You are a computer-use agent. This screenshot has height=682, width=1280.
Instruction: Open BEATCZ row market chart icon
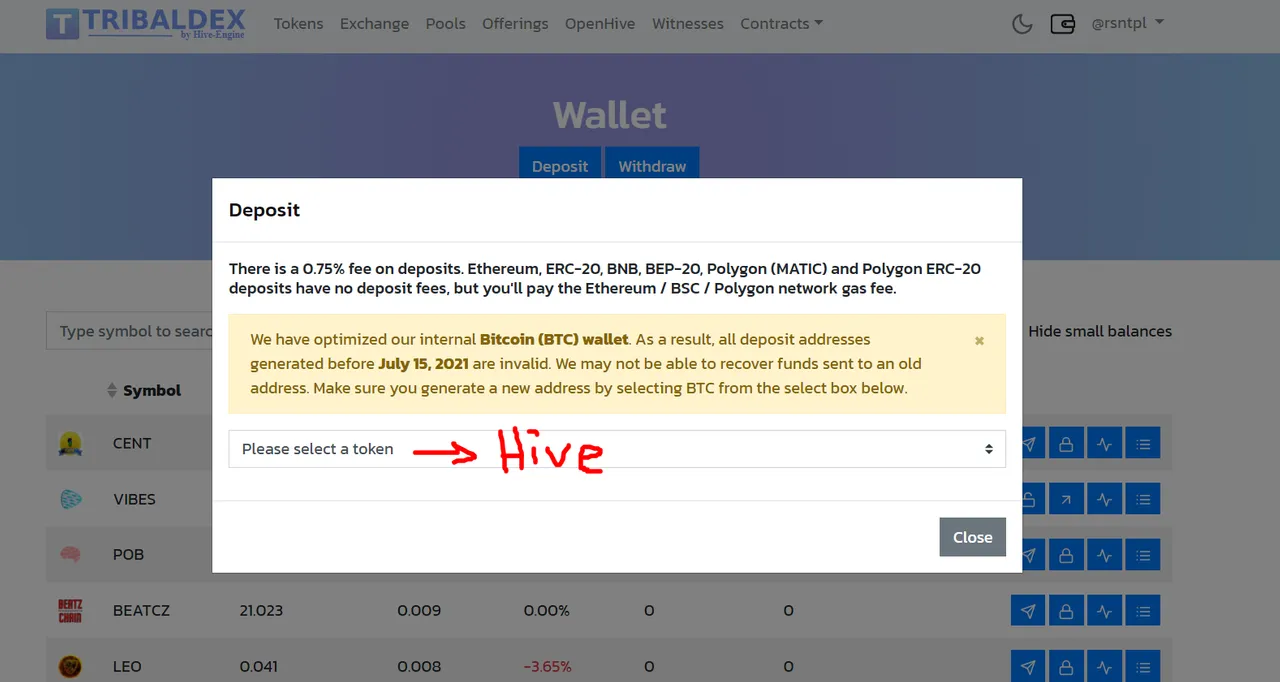coord(1104,610)
